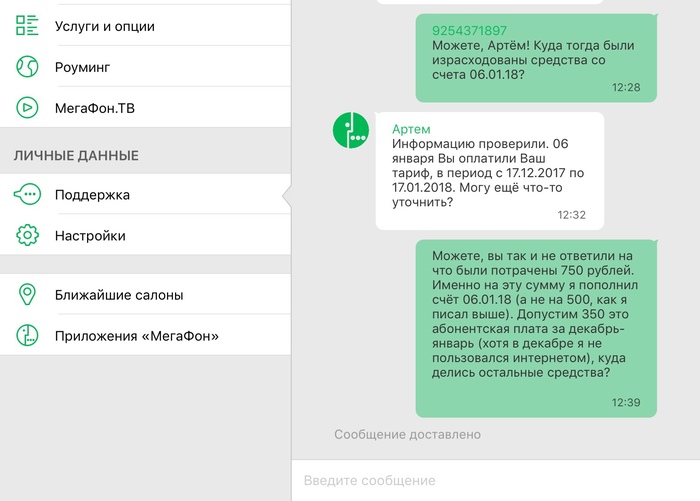This screenshot has width=700, height=501.
Task: Go to Поддержка in the sidebar
Action: (x=92, y=195)
